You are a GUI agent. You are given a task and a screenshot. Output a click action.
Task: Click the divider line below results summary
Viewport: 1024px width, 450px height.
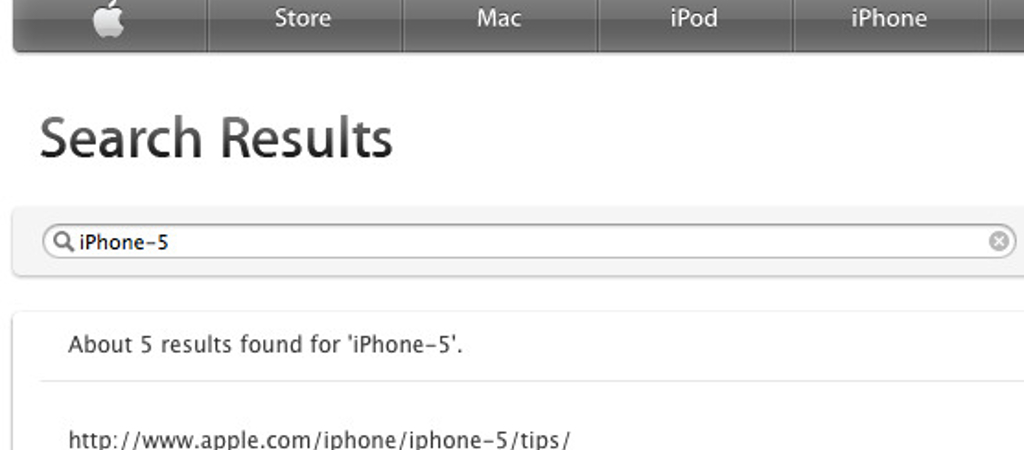coord(532,381)
